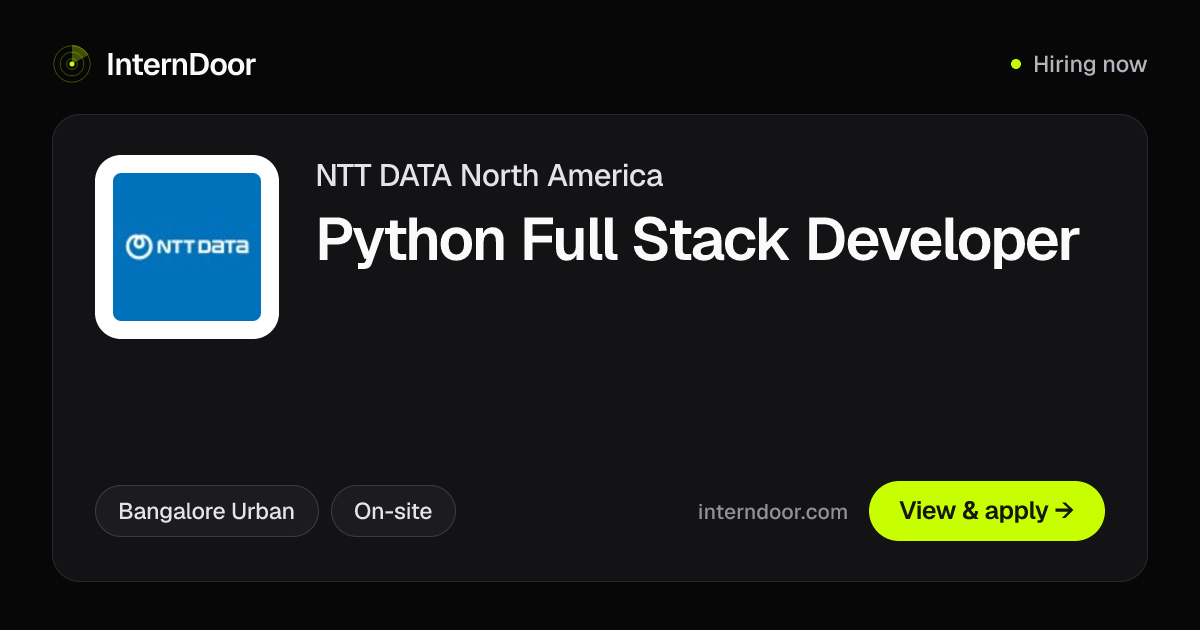Select the NTT DATA North America company name
The height and width of the screenshot is (630, 1200).
coord(489,176)
